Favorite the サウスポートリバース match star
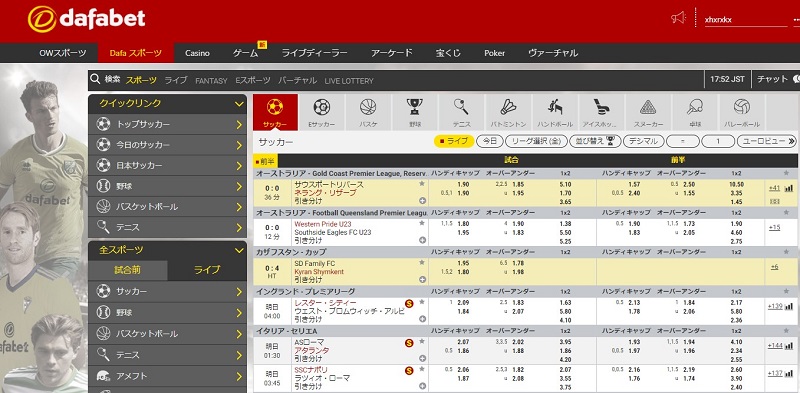800x393 pixels. coord(421,184)
